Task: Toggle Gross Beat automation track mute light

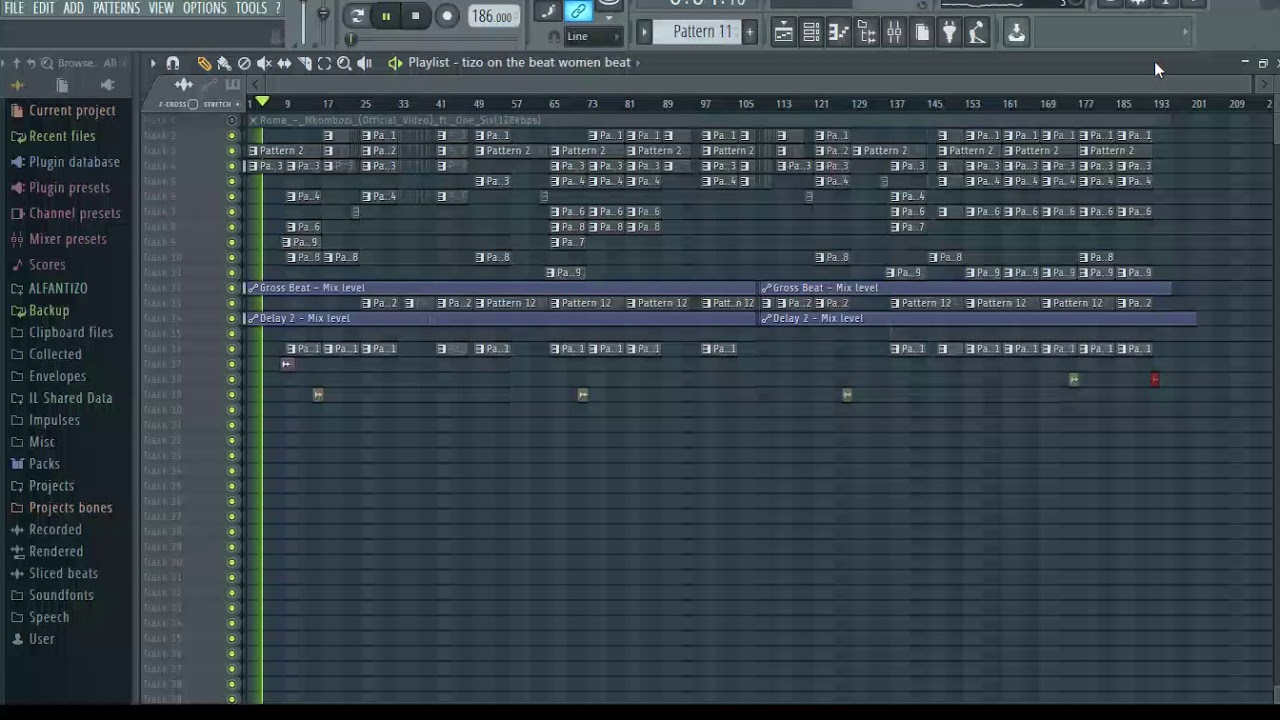Action: (233, 288)
